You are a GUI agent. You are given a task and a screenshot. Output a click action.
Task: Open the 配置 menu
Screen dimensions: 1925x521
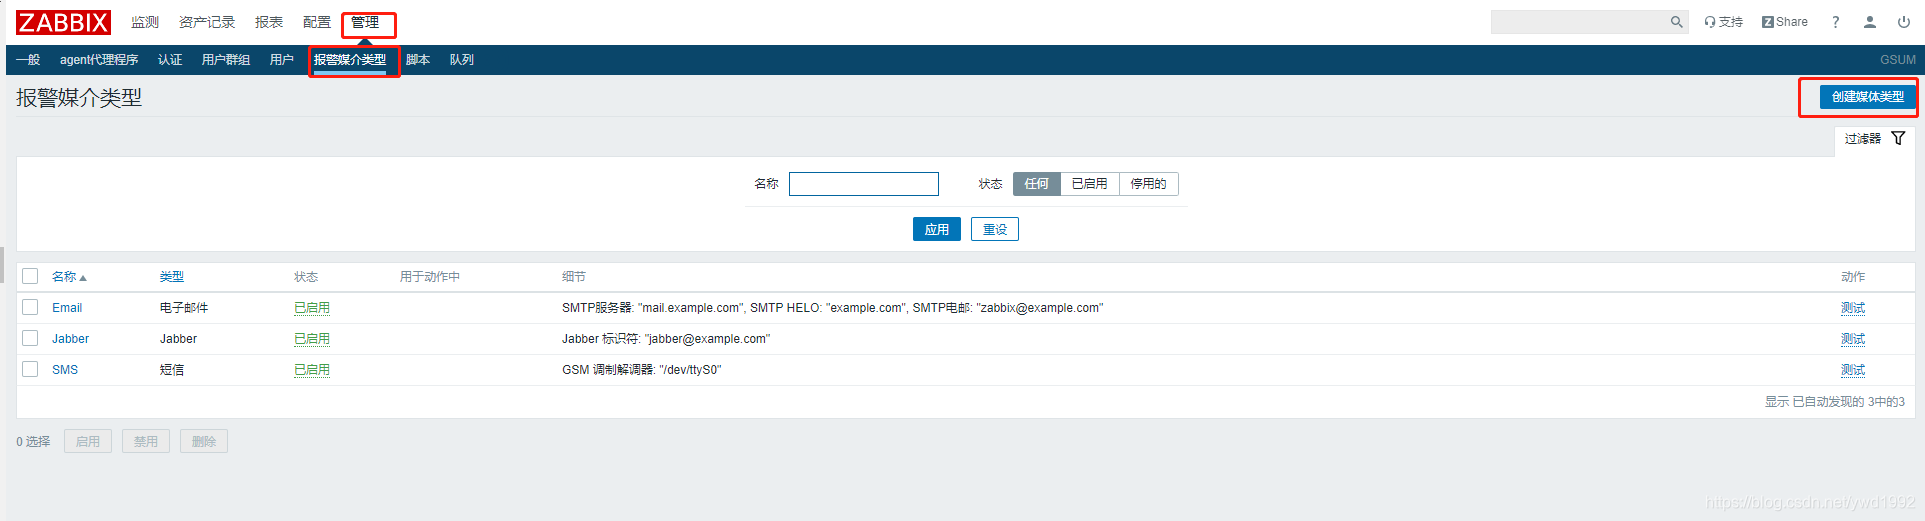click(x=317, y=22)
